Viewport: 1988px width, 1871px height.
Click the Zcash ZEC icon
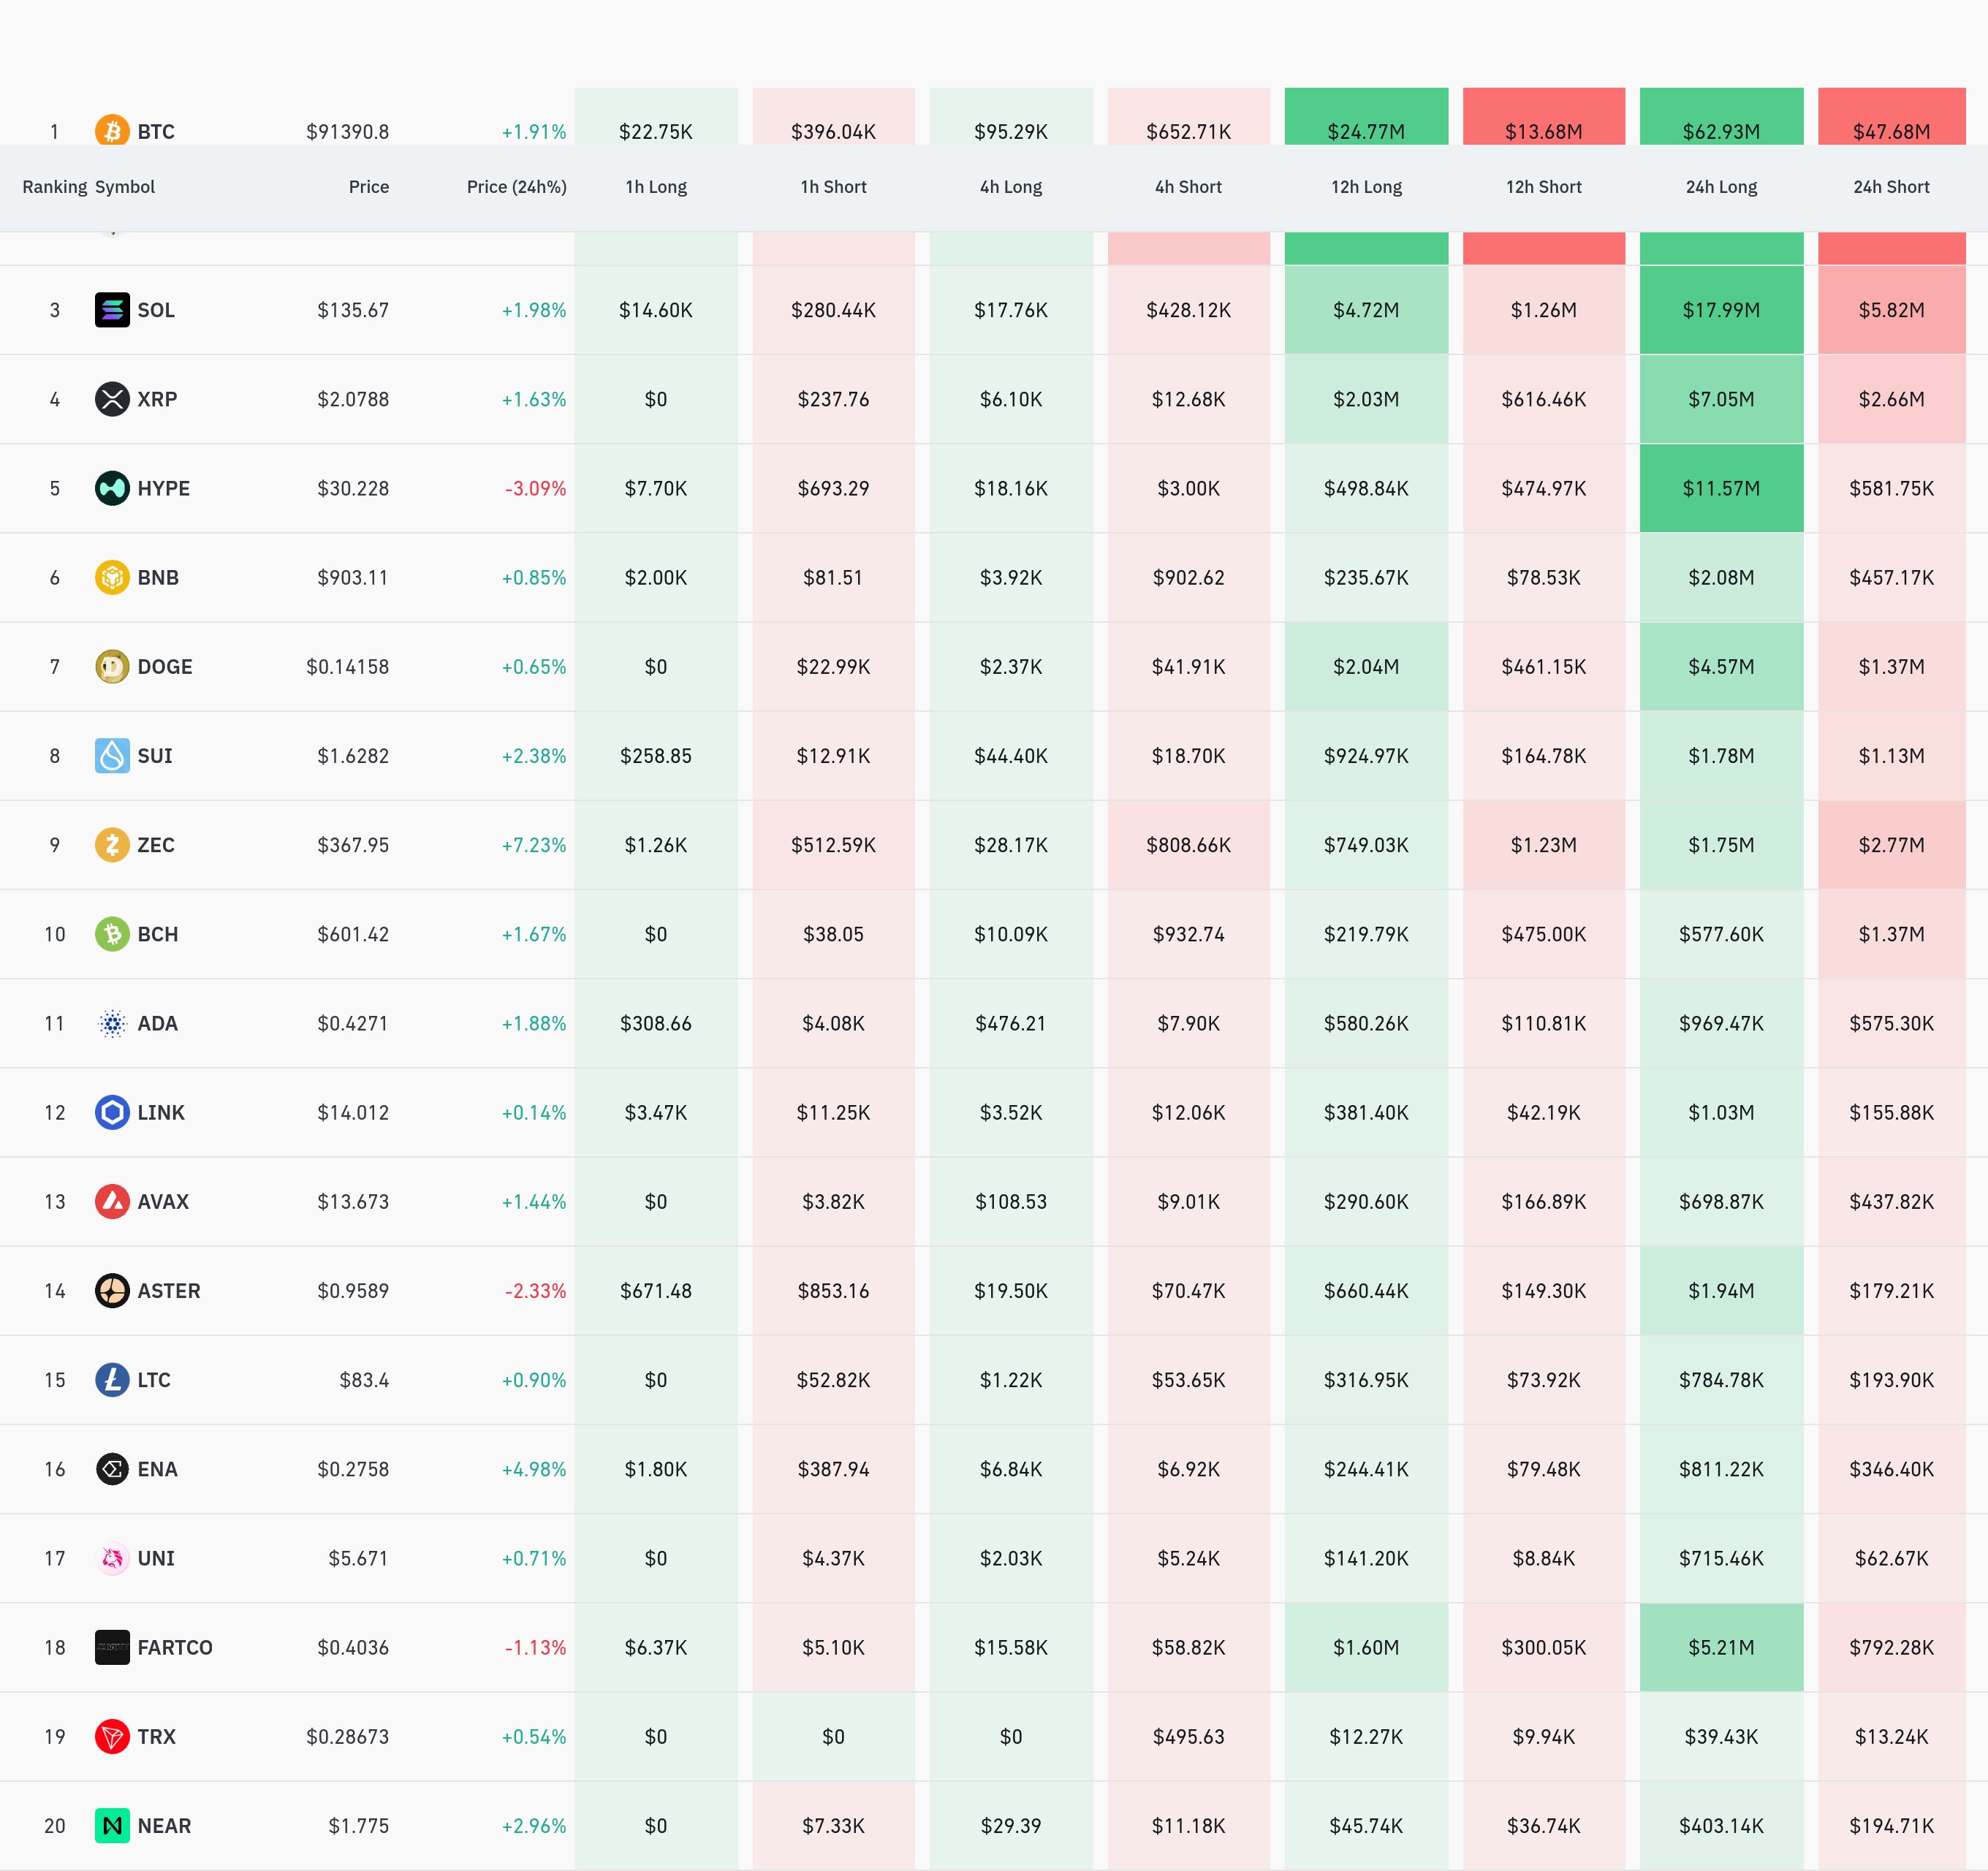pyautogui.click(x=112, y=845)
